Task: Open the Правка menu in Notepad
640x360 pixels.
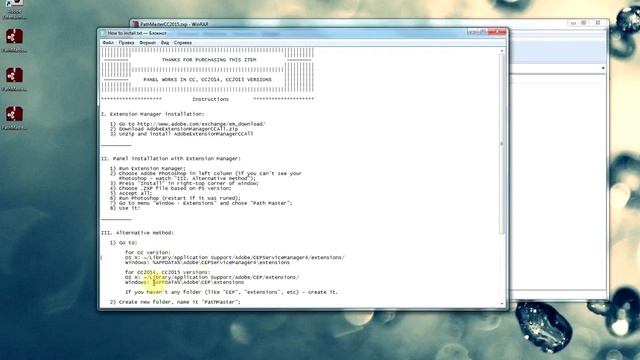Action: coord(126,42)
